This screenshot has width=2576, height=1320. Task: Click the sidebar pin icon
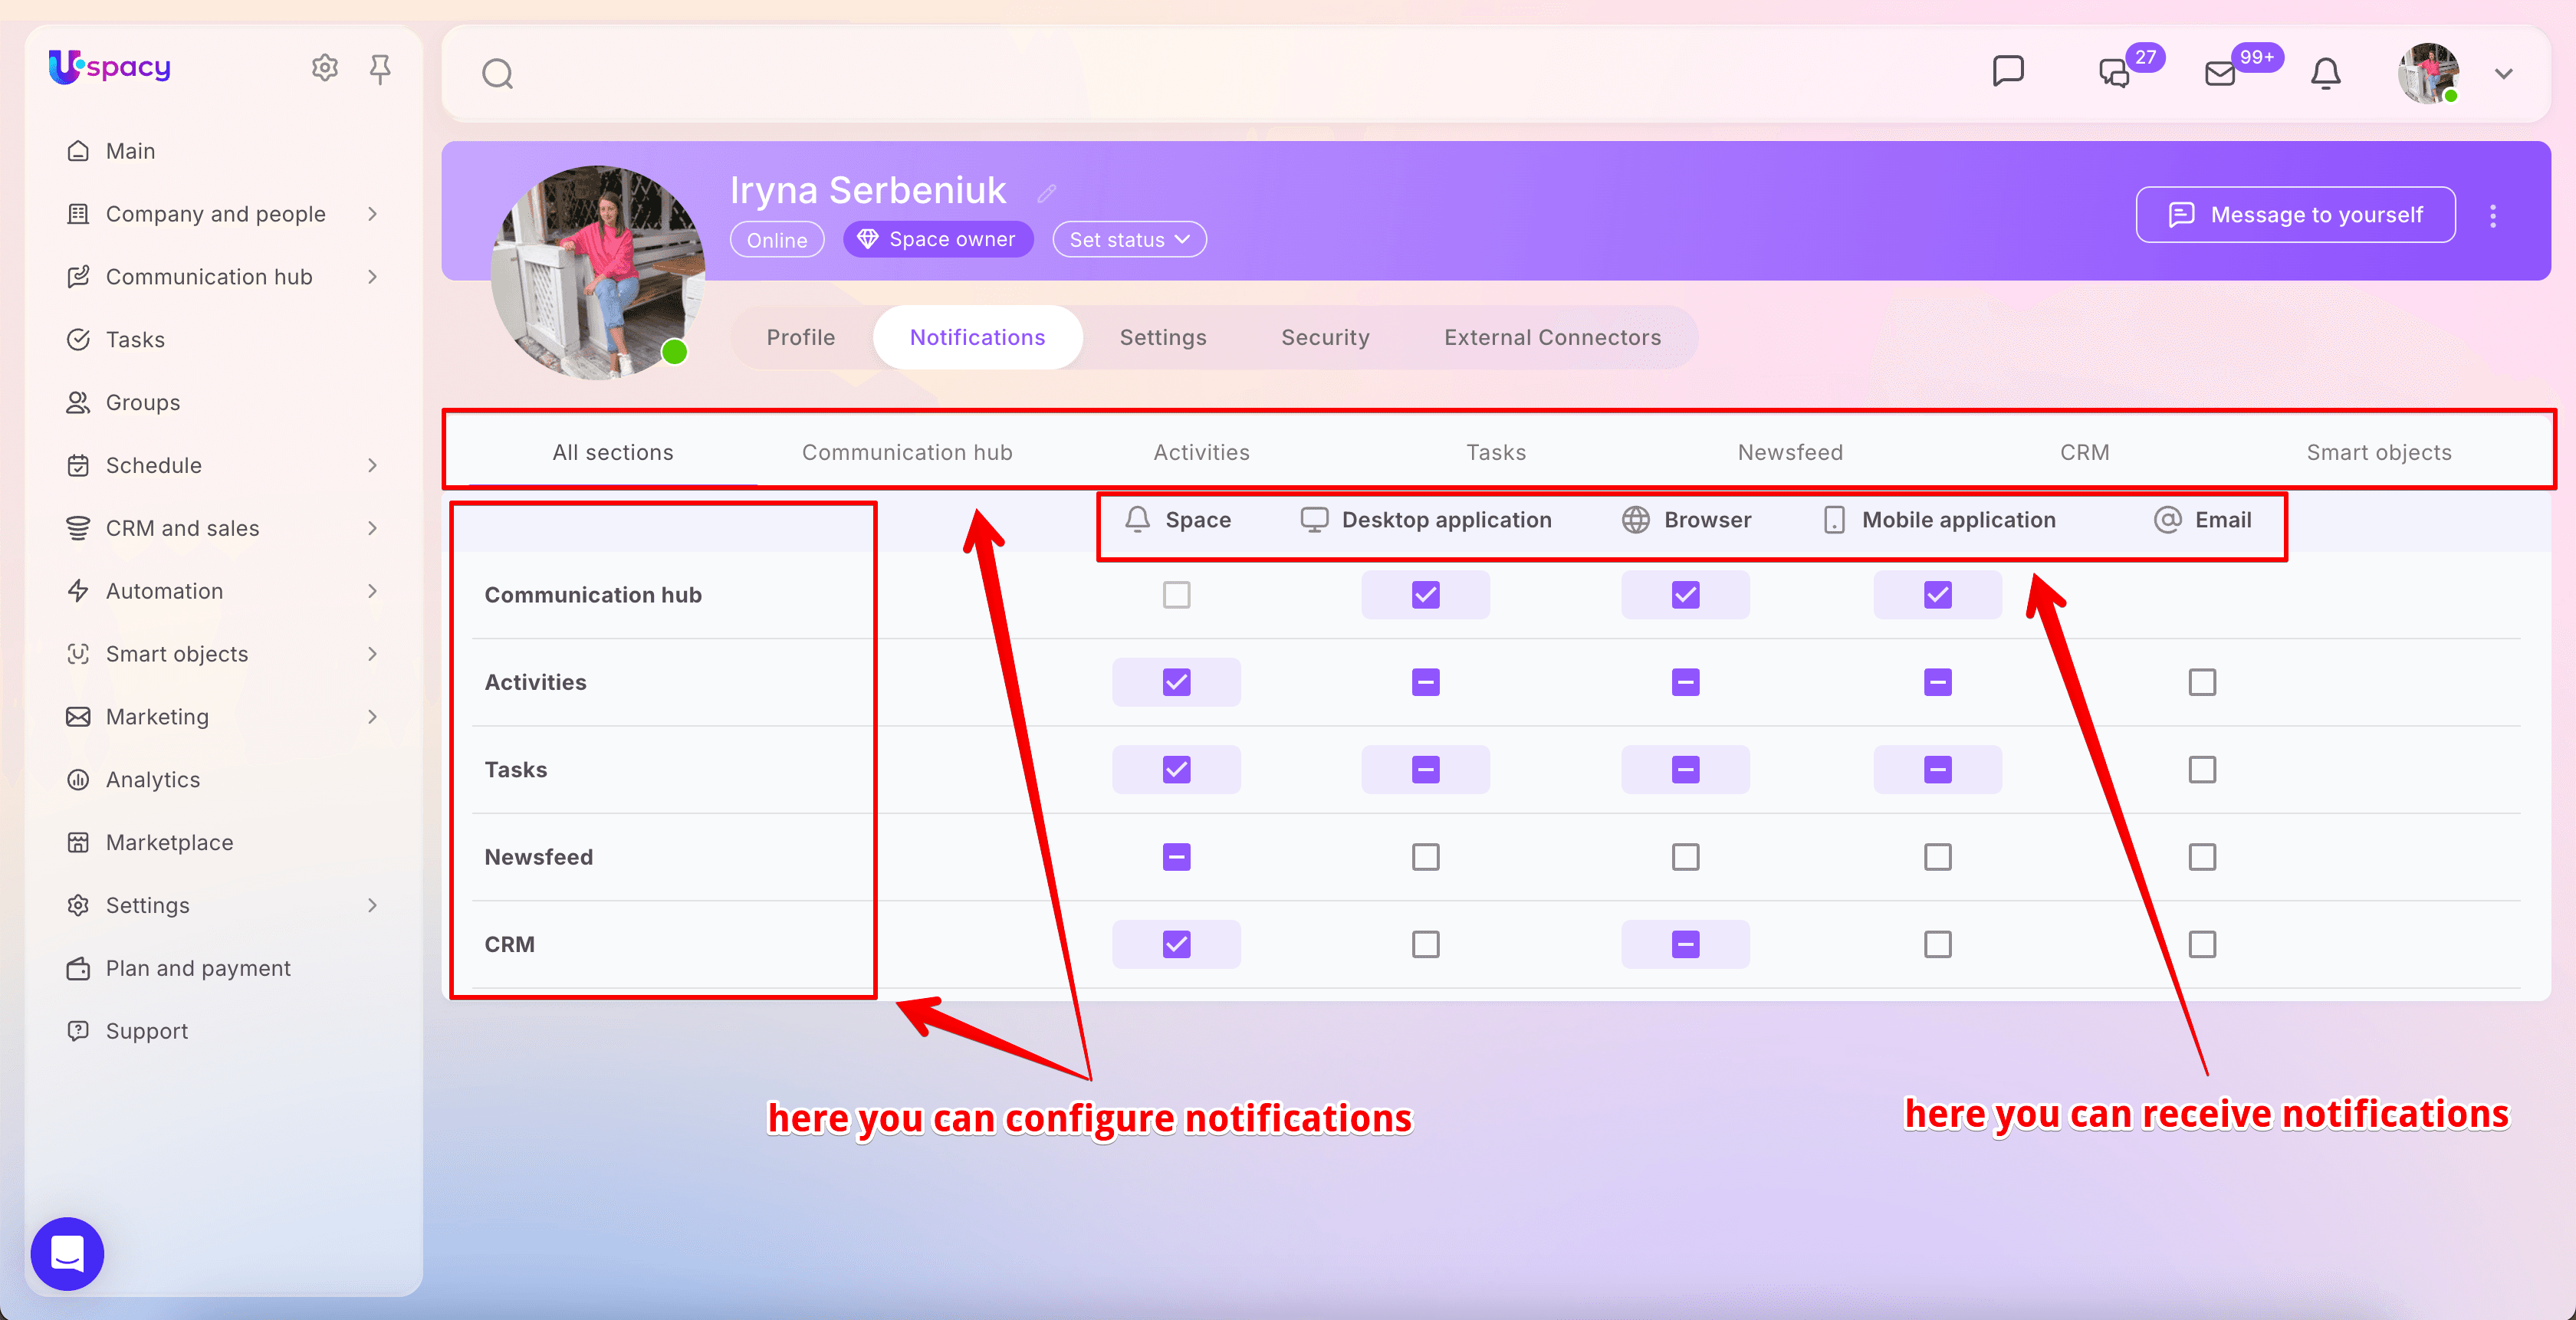pyautogui.click(x=380, y=68)
